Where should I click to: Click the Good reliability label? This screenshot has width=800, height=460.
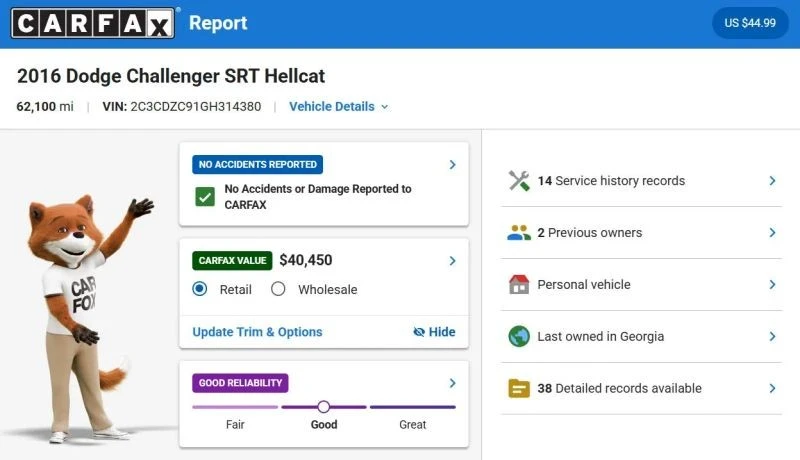tap(324, 424)
